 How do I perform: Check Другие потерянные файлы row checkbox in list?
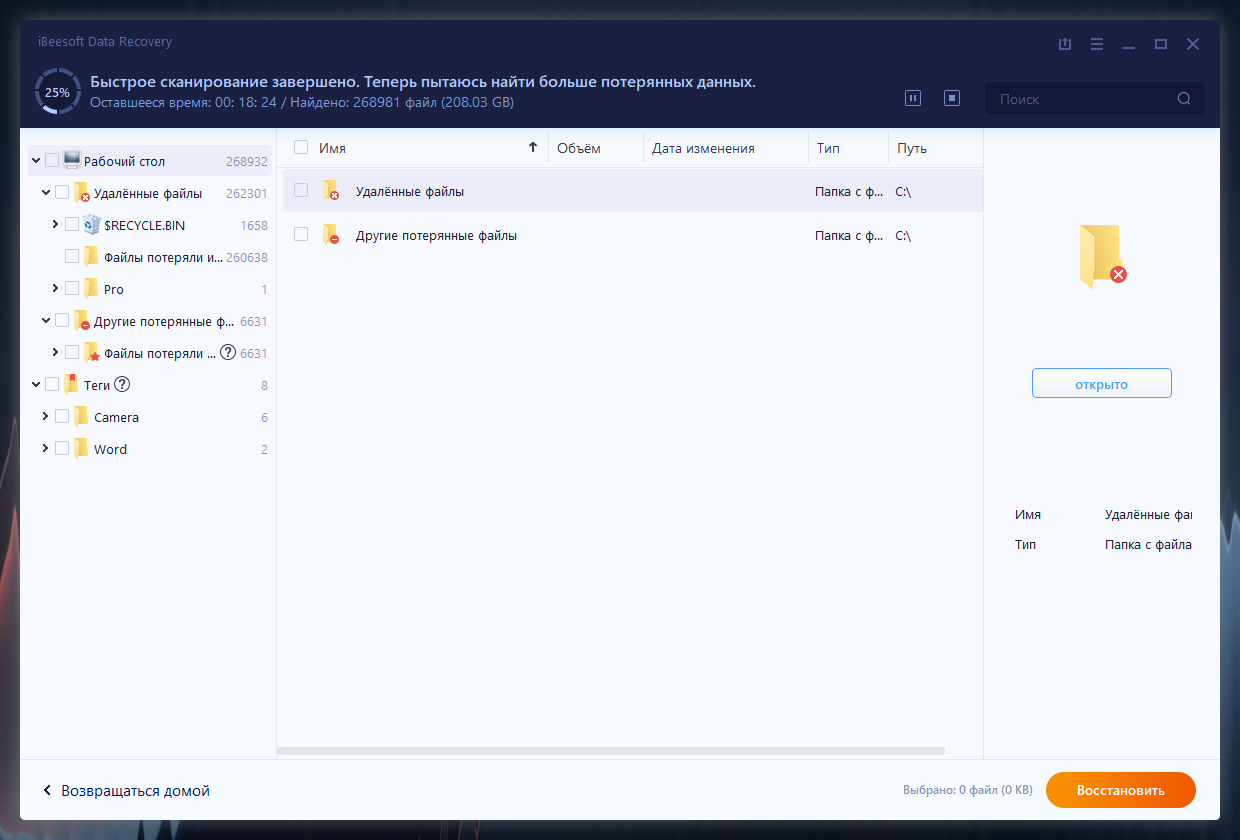(x=301, y=234)
